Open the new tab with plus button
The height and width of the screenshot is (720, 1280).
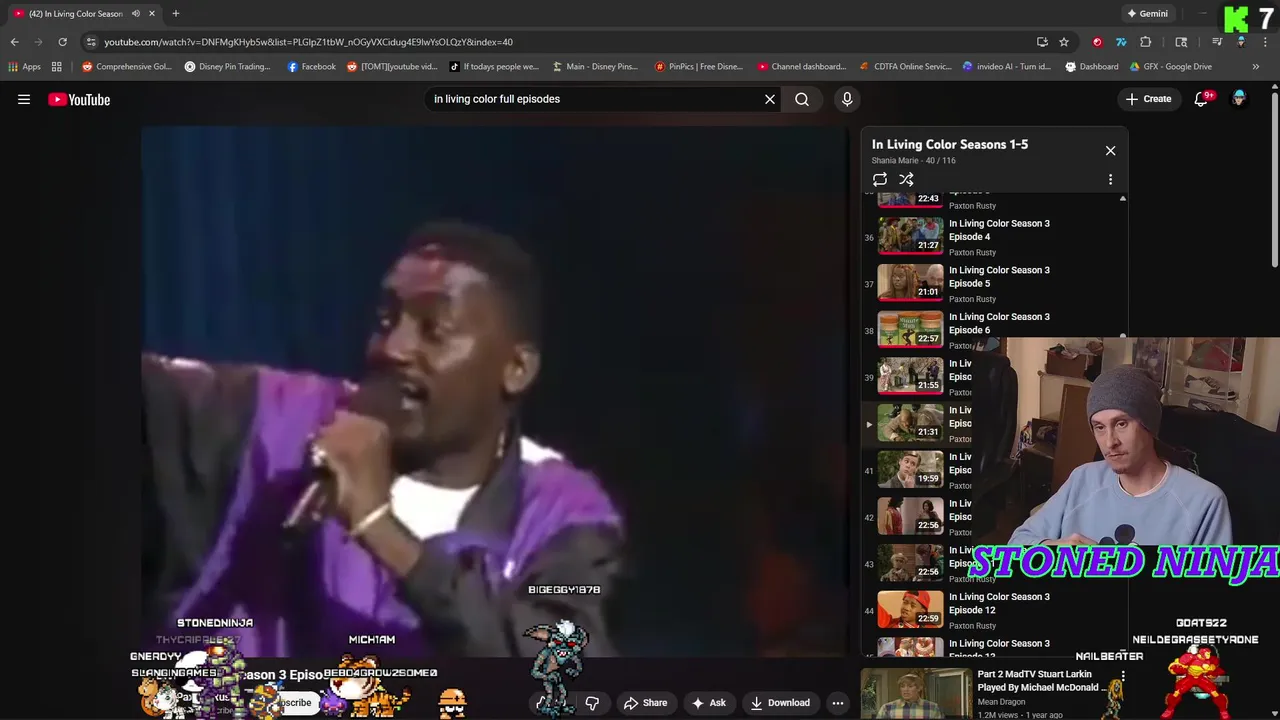[x=175, y=13]
